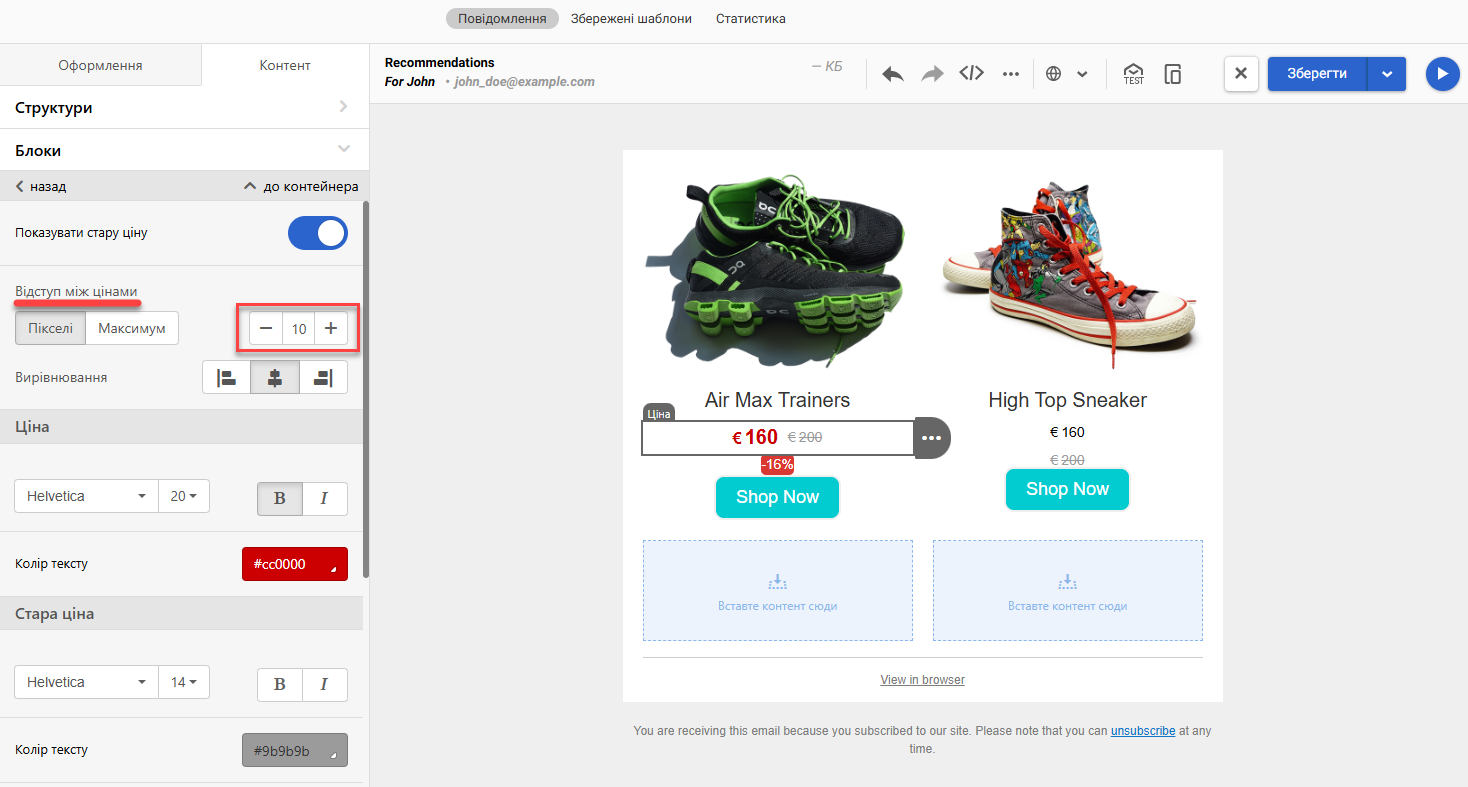The width and height of the screenshot is (1468, 787).
Task: Open Стара ціна font size 14 dropdown
Action: [184, 682]
